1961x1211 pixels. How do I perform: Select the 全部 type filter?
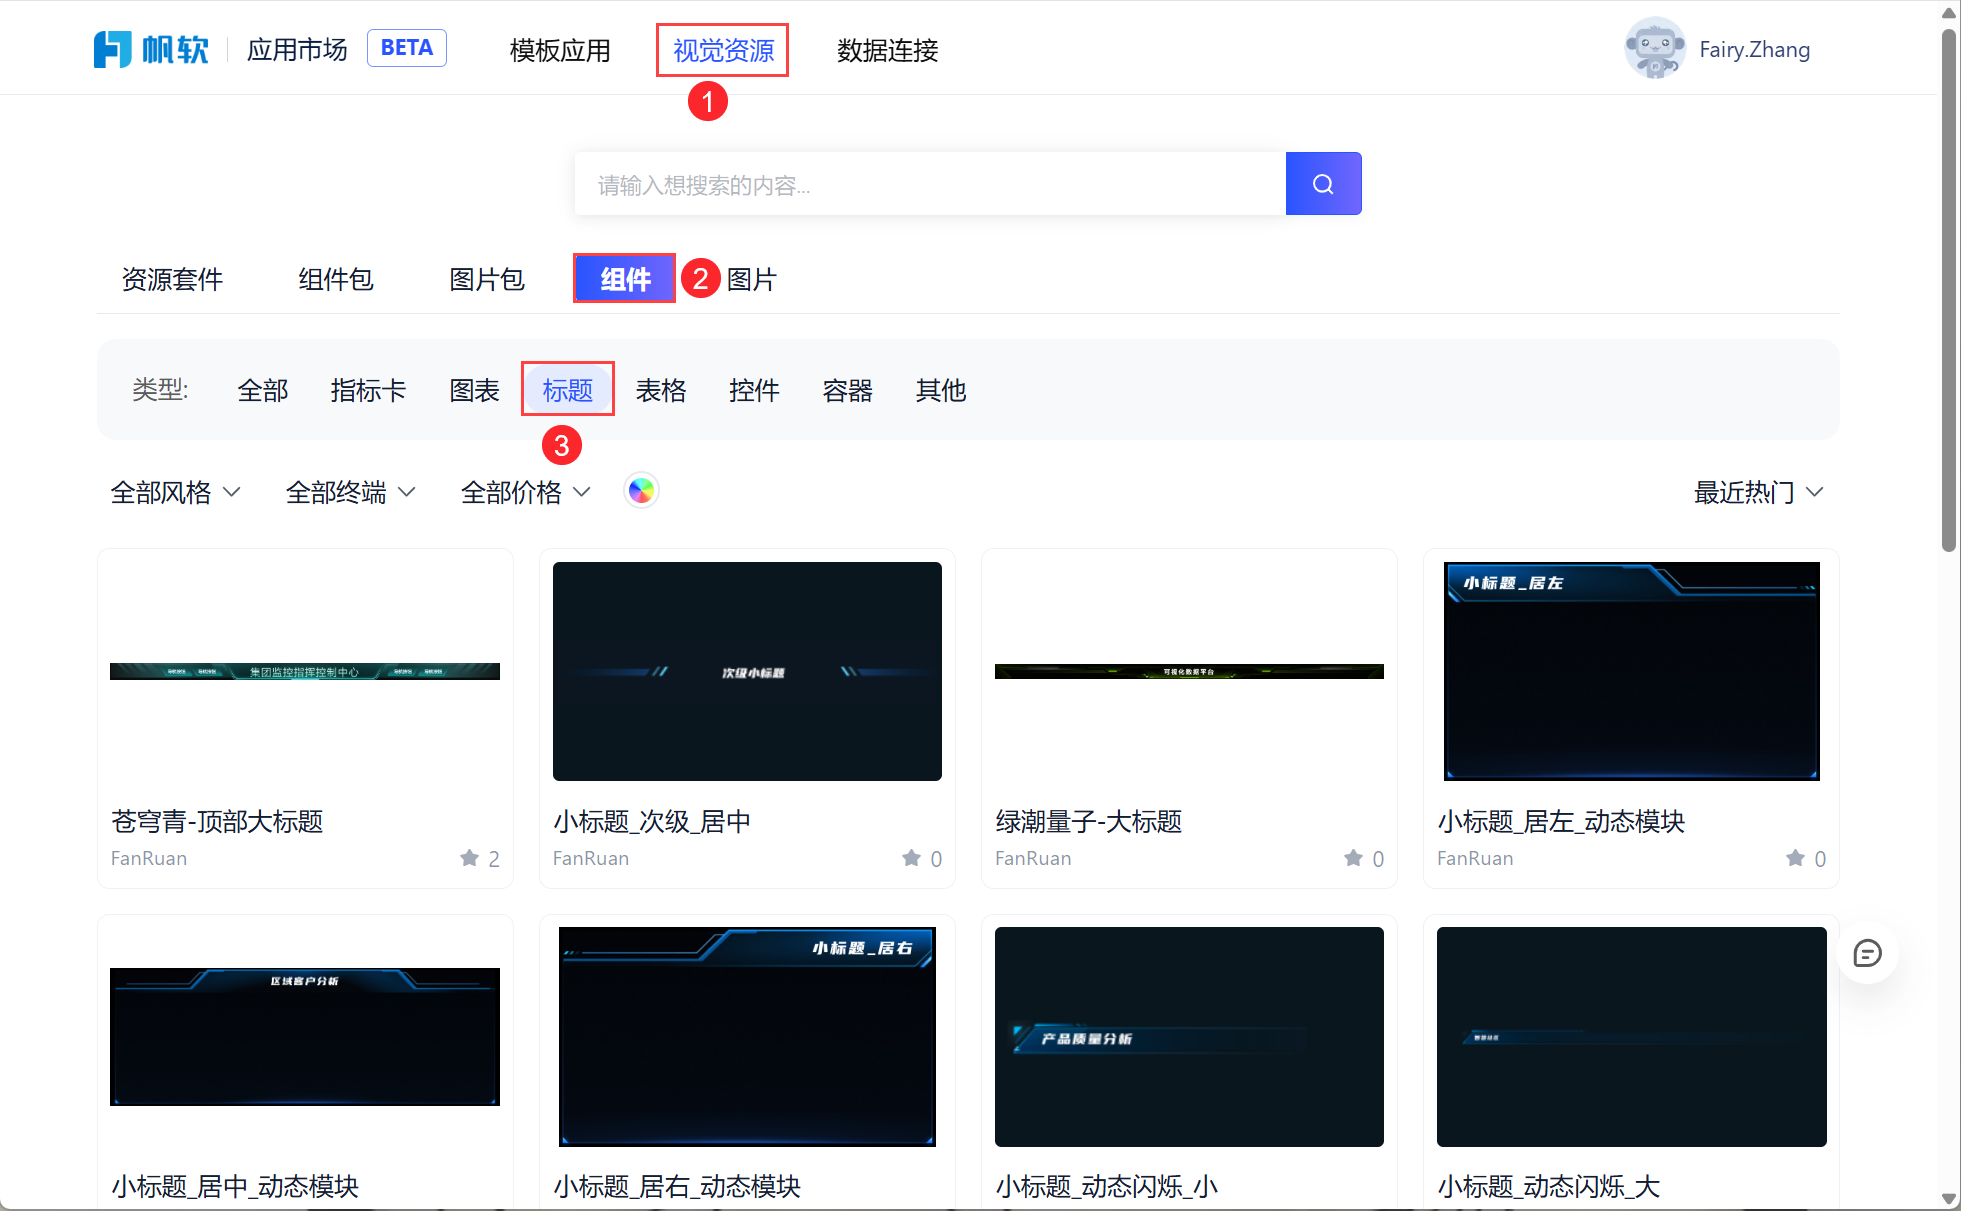tap(262, 390)
